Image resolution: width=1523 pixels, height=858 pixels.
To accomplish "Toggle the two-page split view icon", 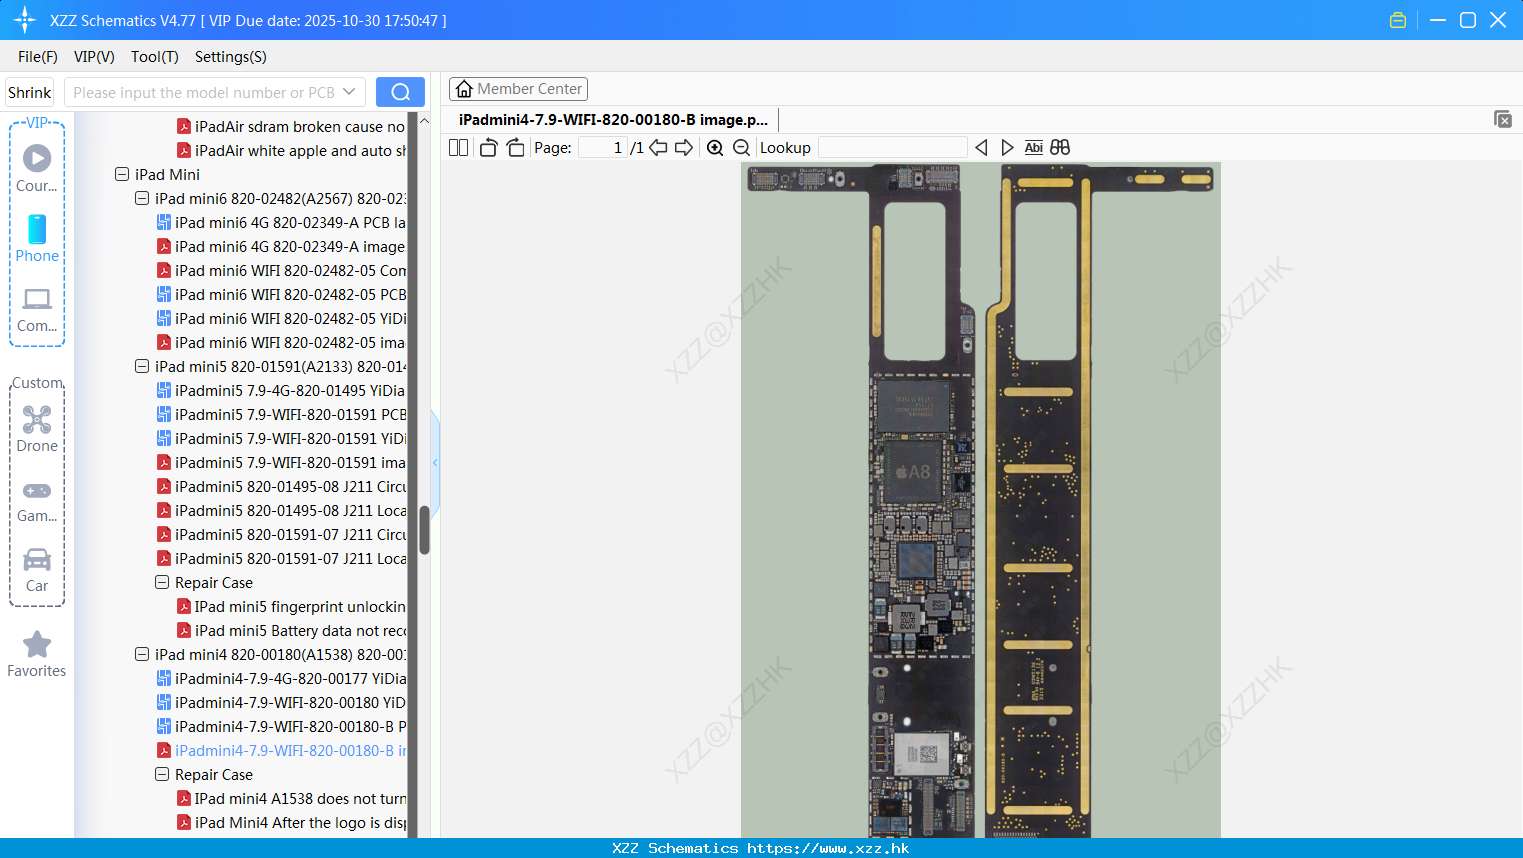I will [x=459, y=147].
